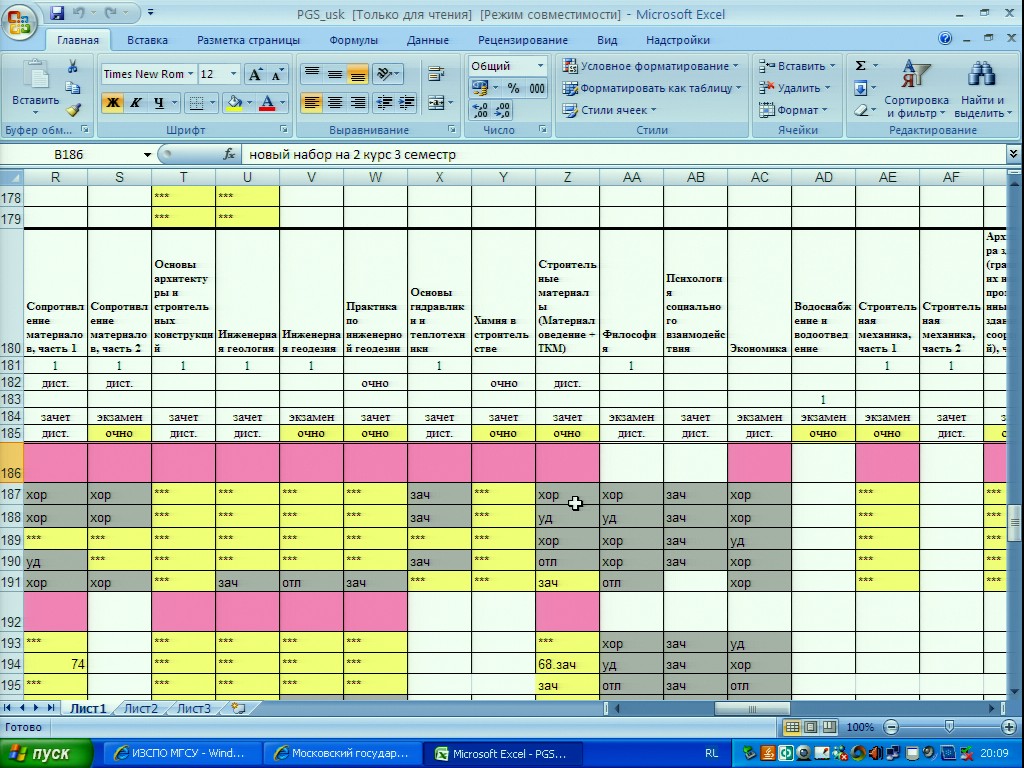
Task: Toggle bold formatting (Ж)
Action: (x=113, y=103)
